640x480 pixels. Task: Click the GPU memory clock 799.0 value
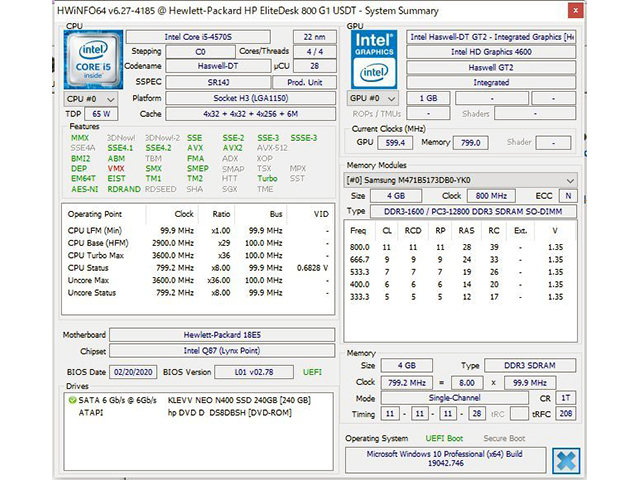tap(470, 143)
